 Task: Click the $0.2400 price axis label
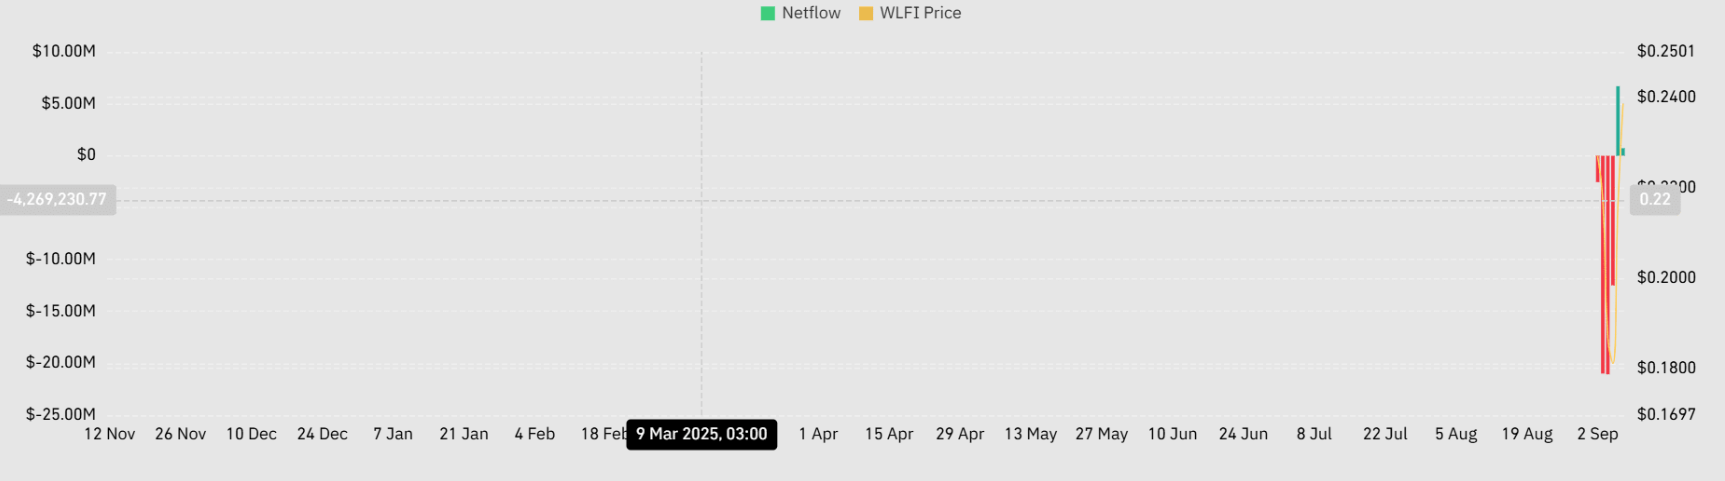coord(1666,97)
